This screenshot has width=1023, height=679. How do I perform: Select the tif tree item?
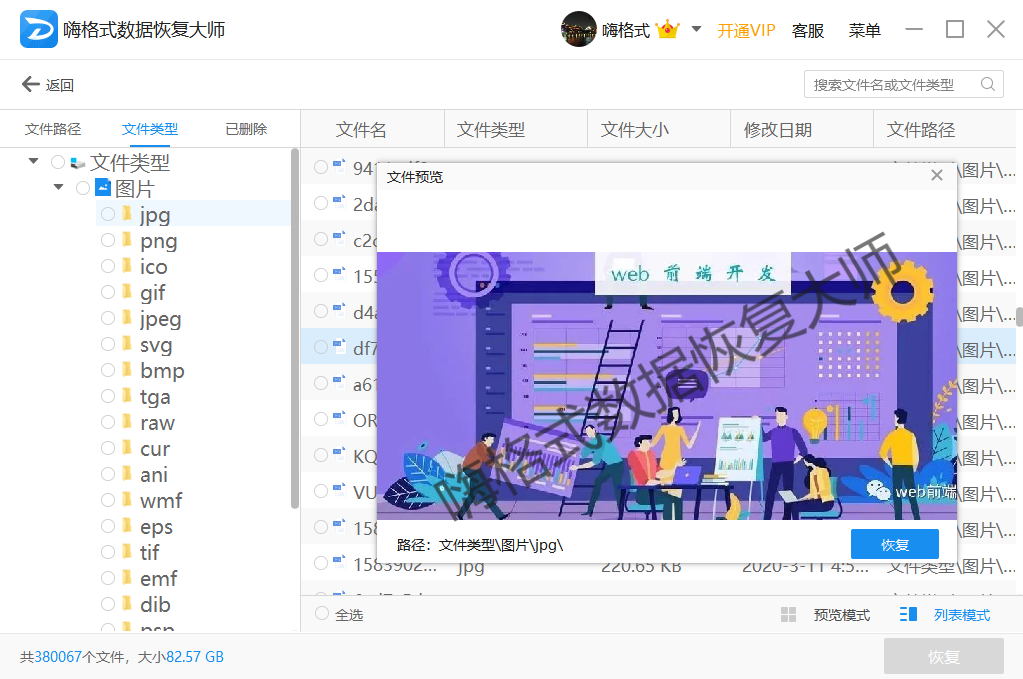point(149,552)
